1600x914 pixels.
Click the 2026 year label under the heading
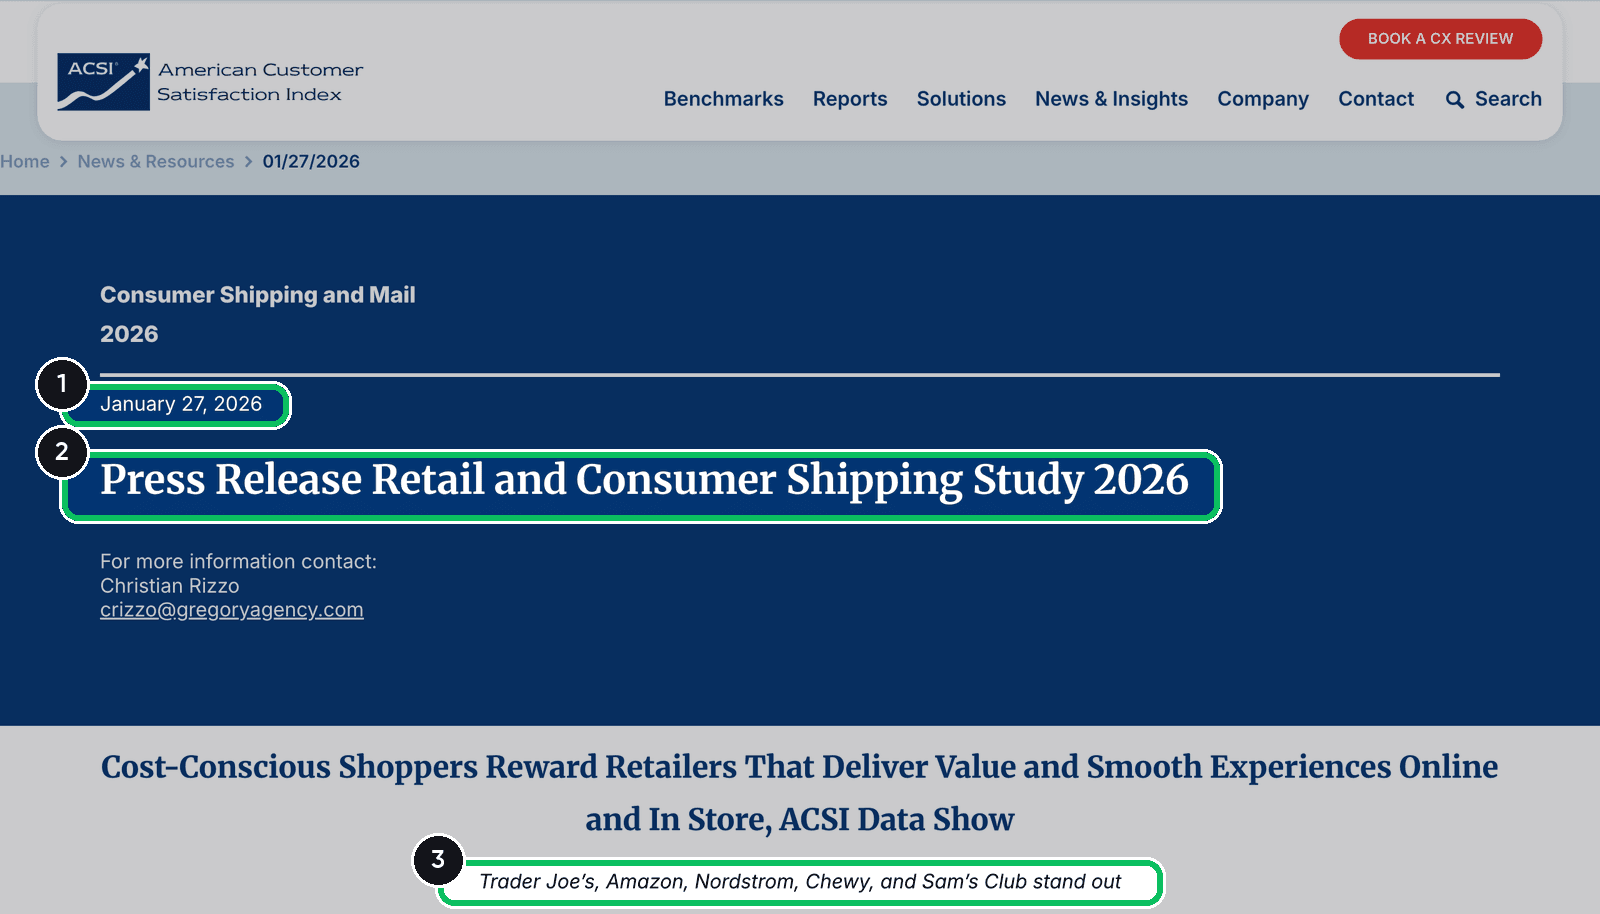[129, 334]
